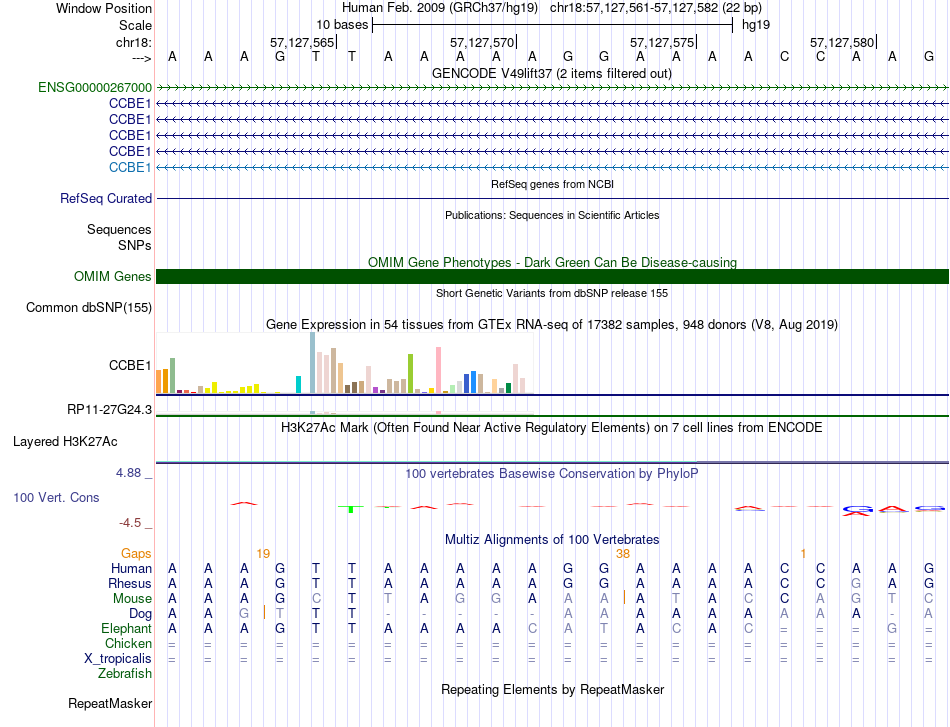Click the RP11-27G24.3 gene label
Image resolution: width=950 pixels, height=727 pixels.
(109, 410)
